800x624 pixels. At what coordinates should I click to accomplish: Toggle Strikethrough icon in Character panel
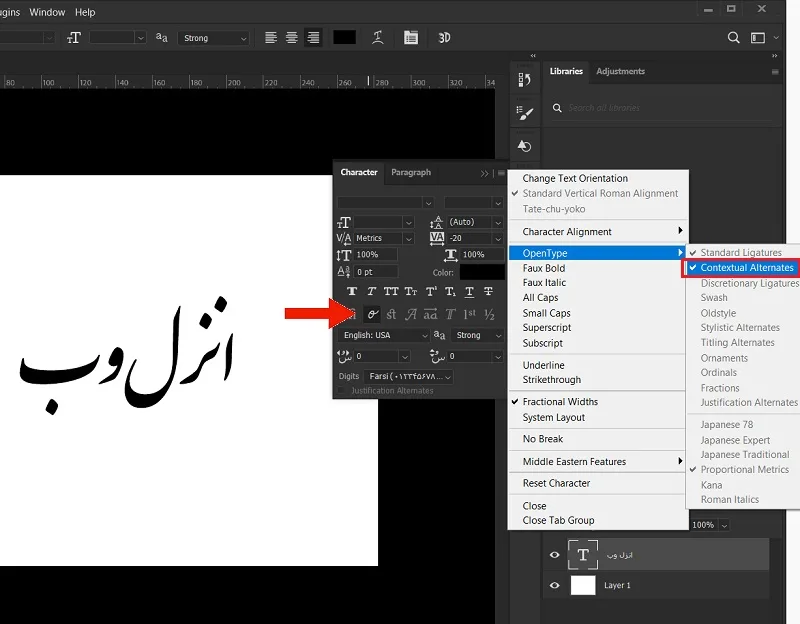[488, 291]
